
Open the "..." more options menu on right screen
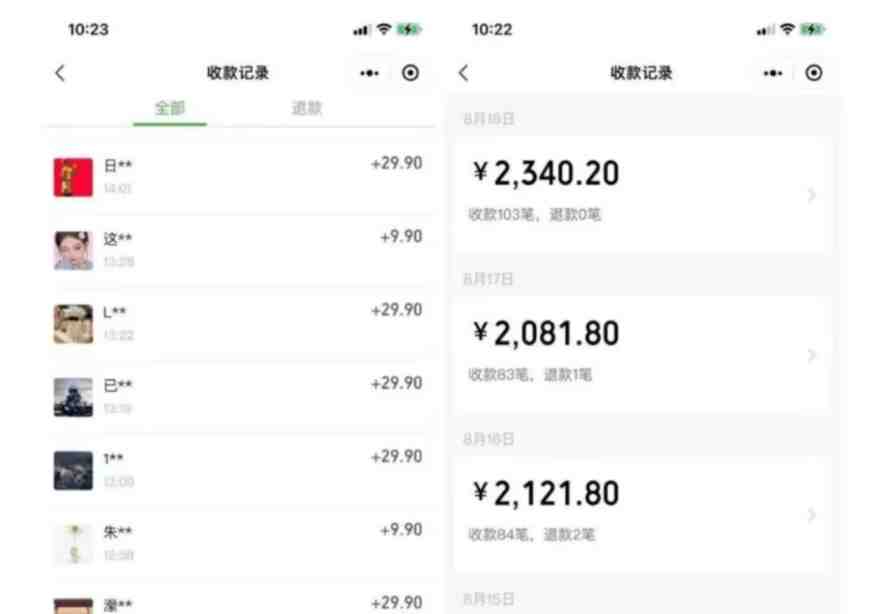point(772,72)
